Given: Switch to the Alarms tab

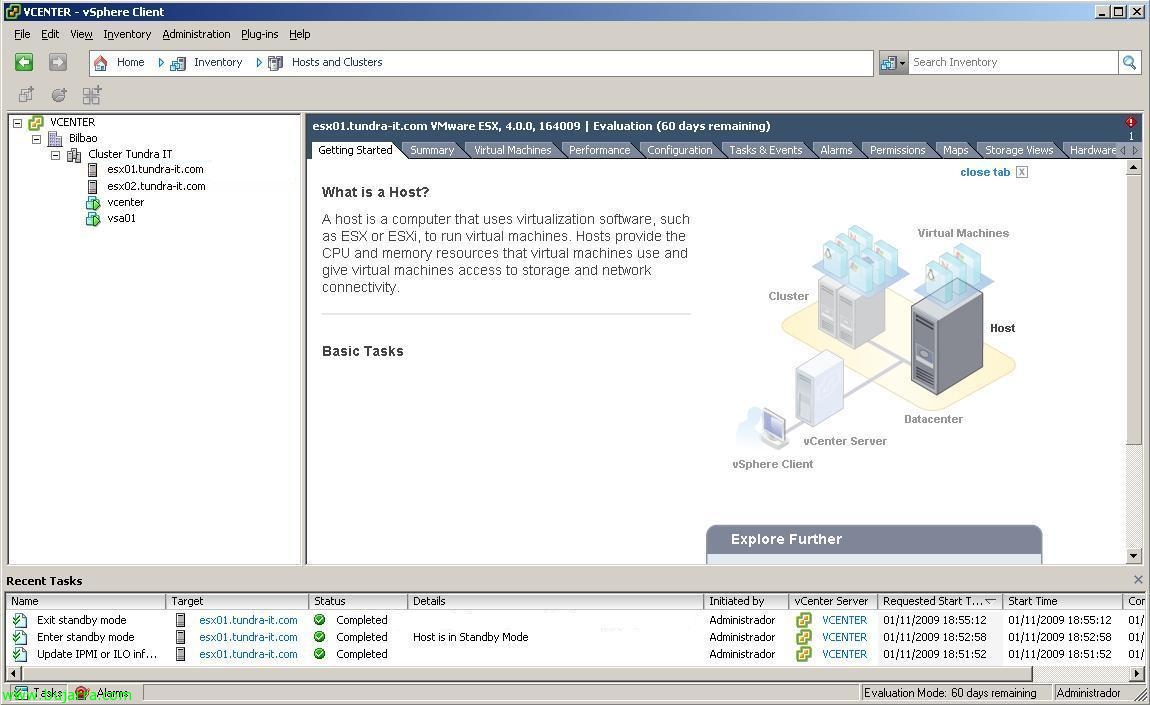Looking at the screenshot, I should coord(836,150).
